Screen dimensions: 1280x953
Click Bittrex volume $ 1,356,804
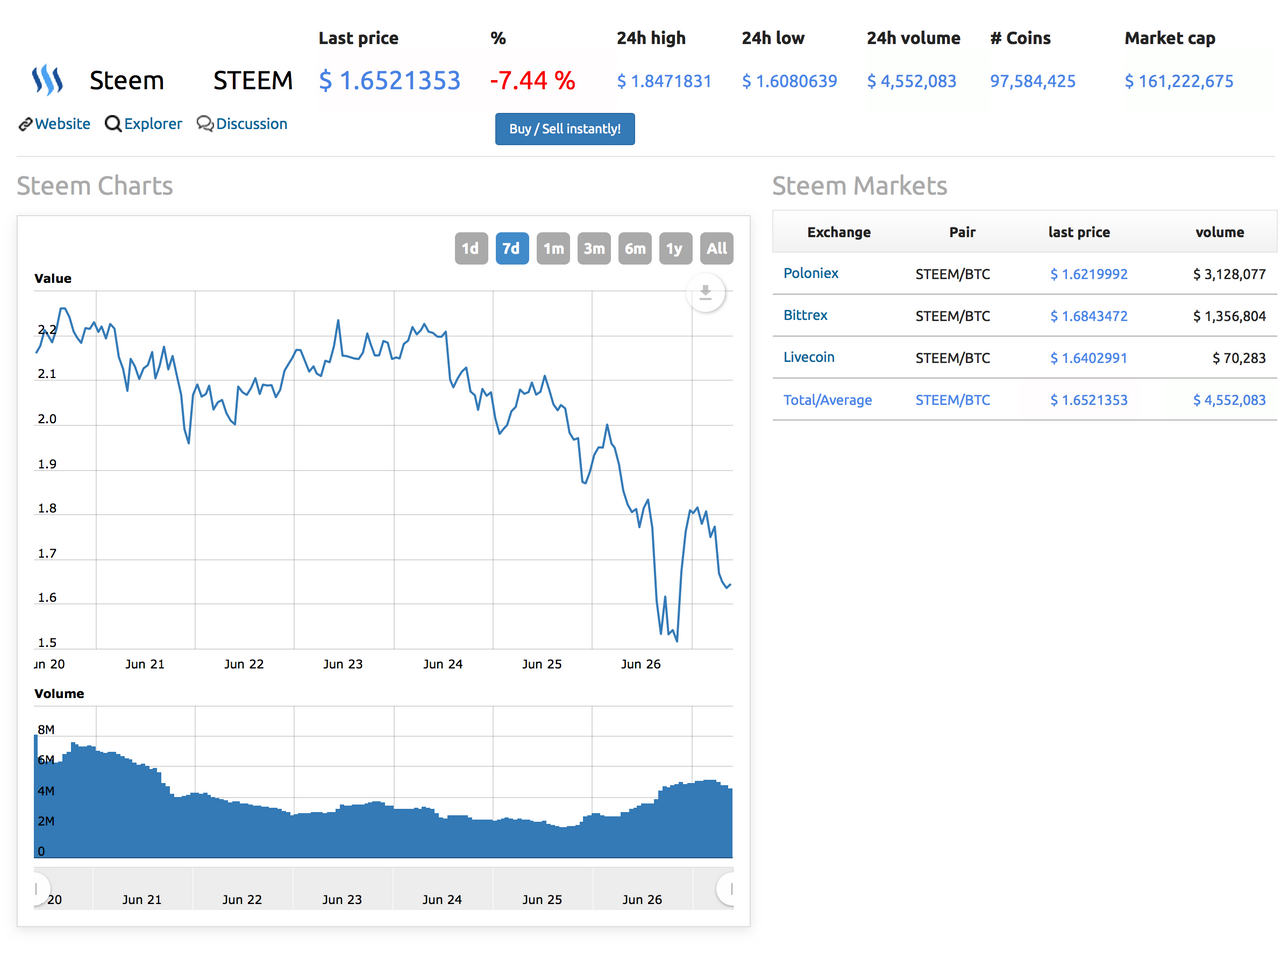point(1229,316)
